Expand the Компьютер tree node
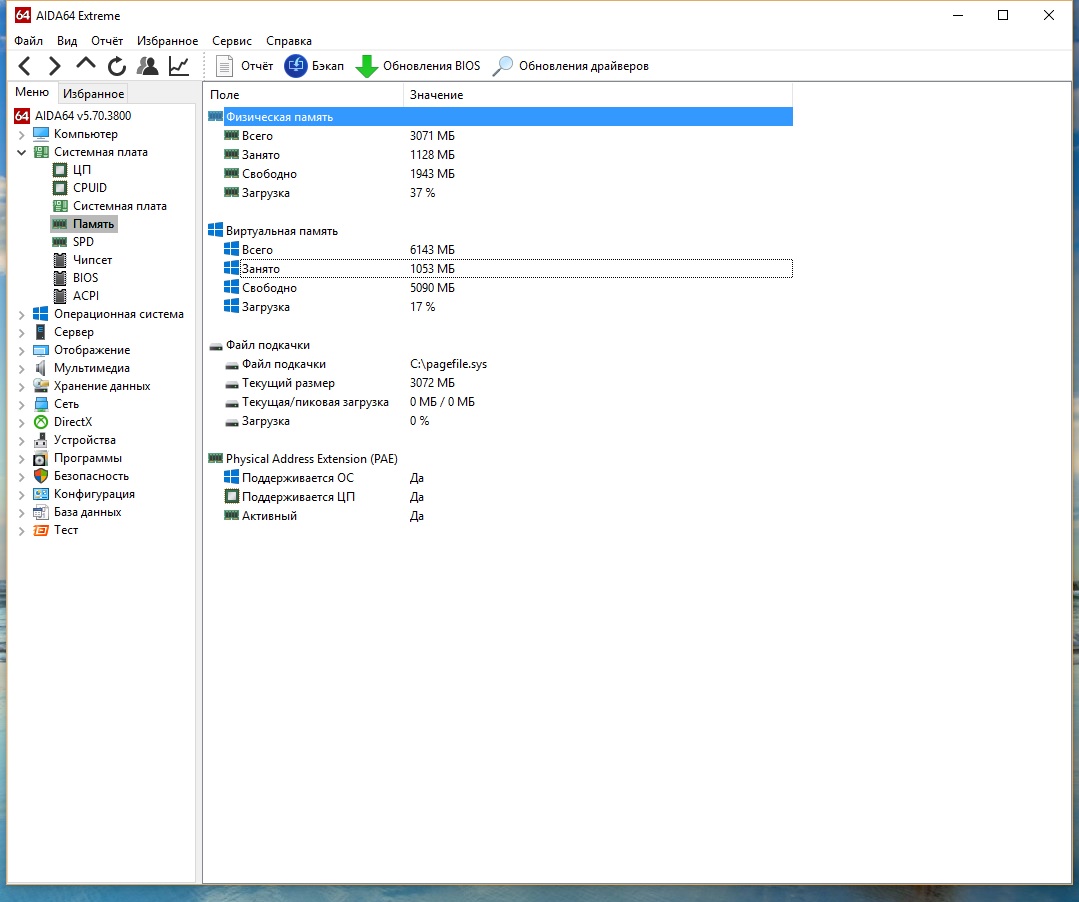This screenshot has height=902, width=1079. 22,134
